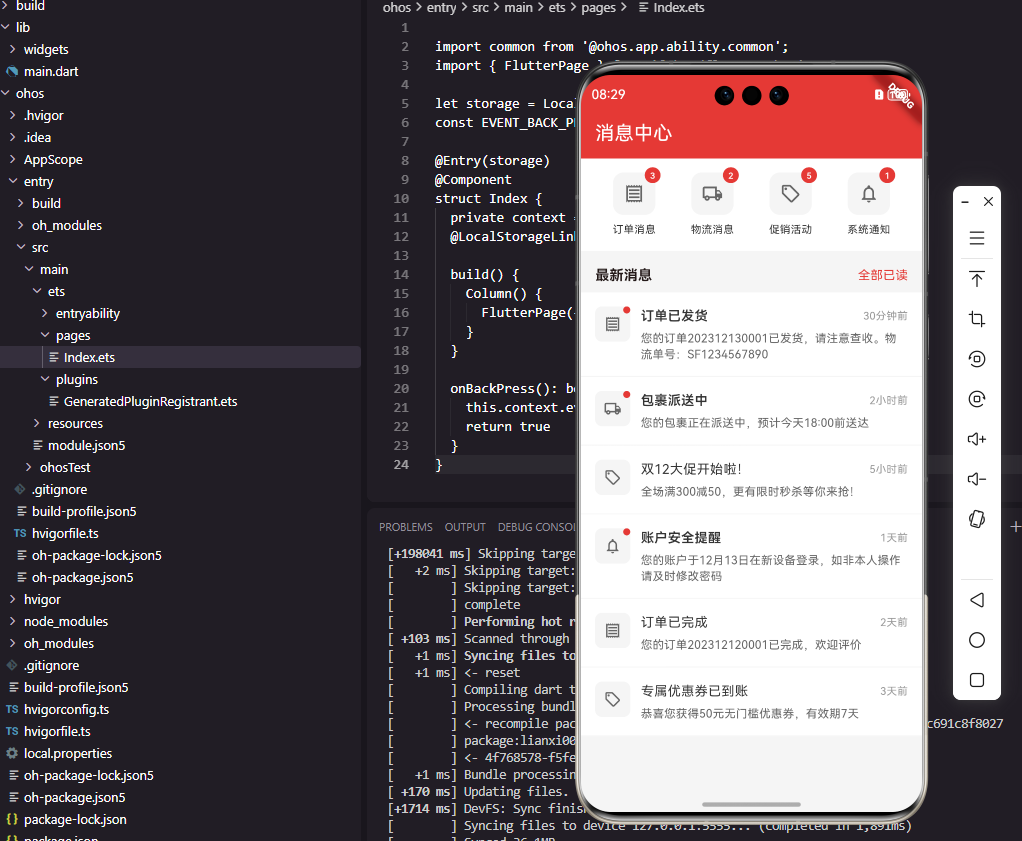Image resolution: width=1022 pixels, height=841 pixels.
Task: Open 促销活动 tag icon
Action: click(x=790, y=194)
